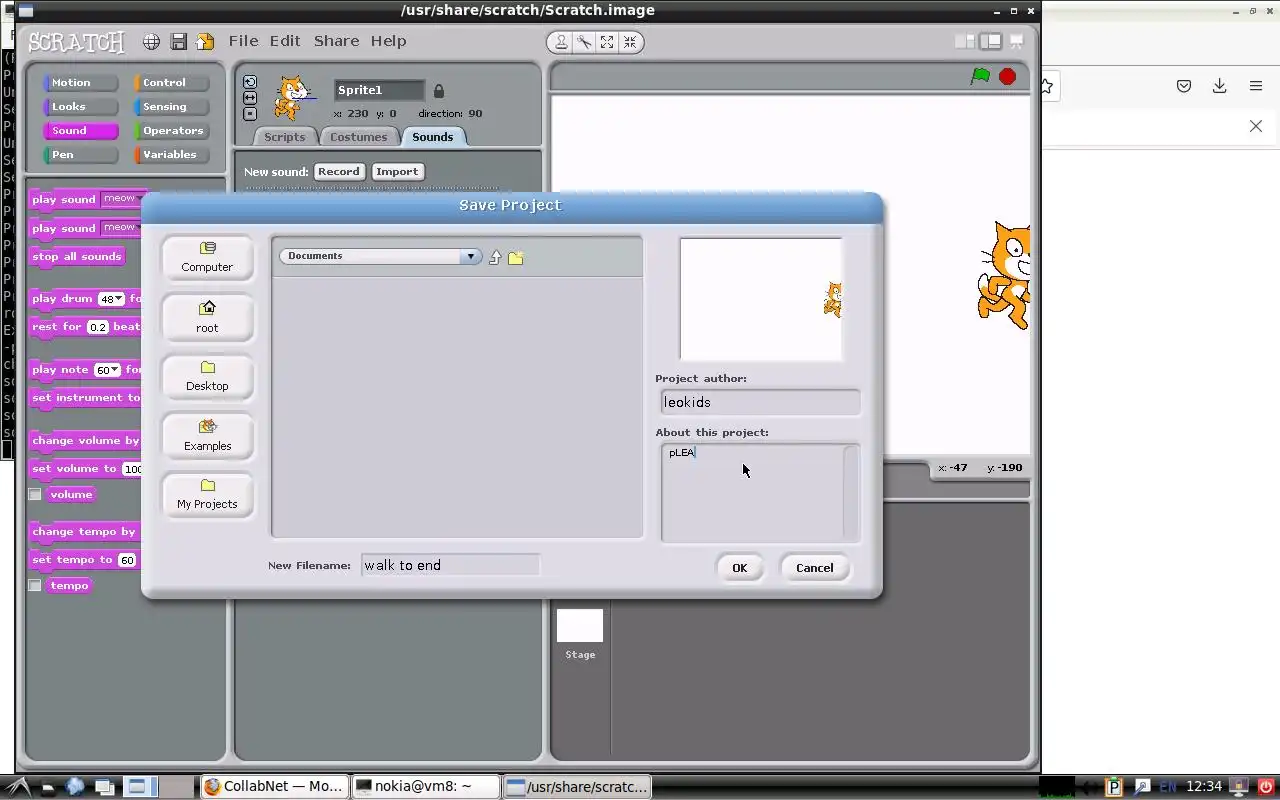Select the Sensing block category

point(171,107)
